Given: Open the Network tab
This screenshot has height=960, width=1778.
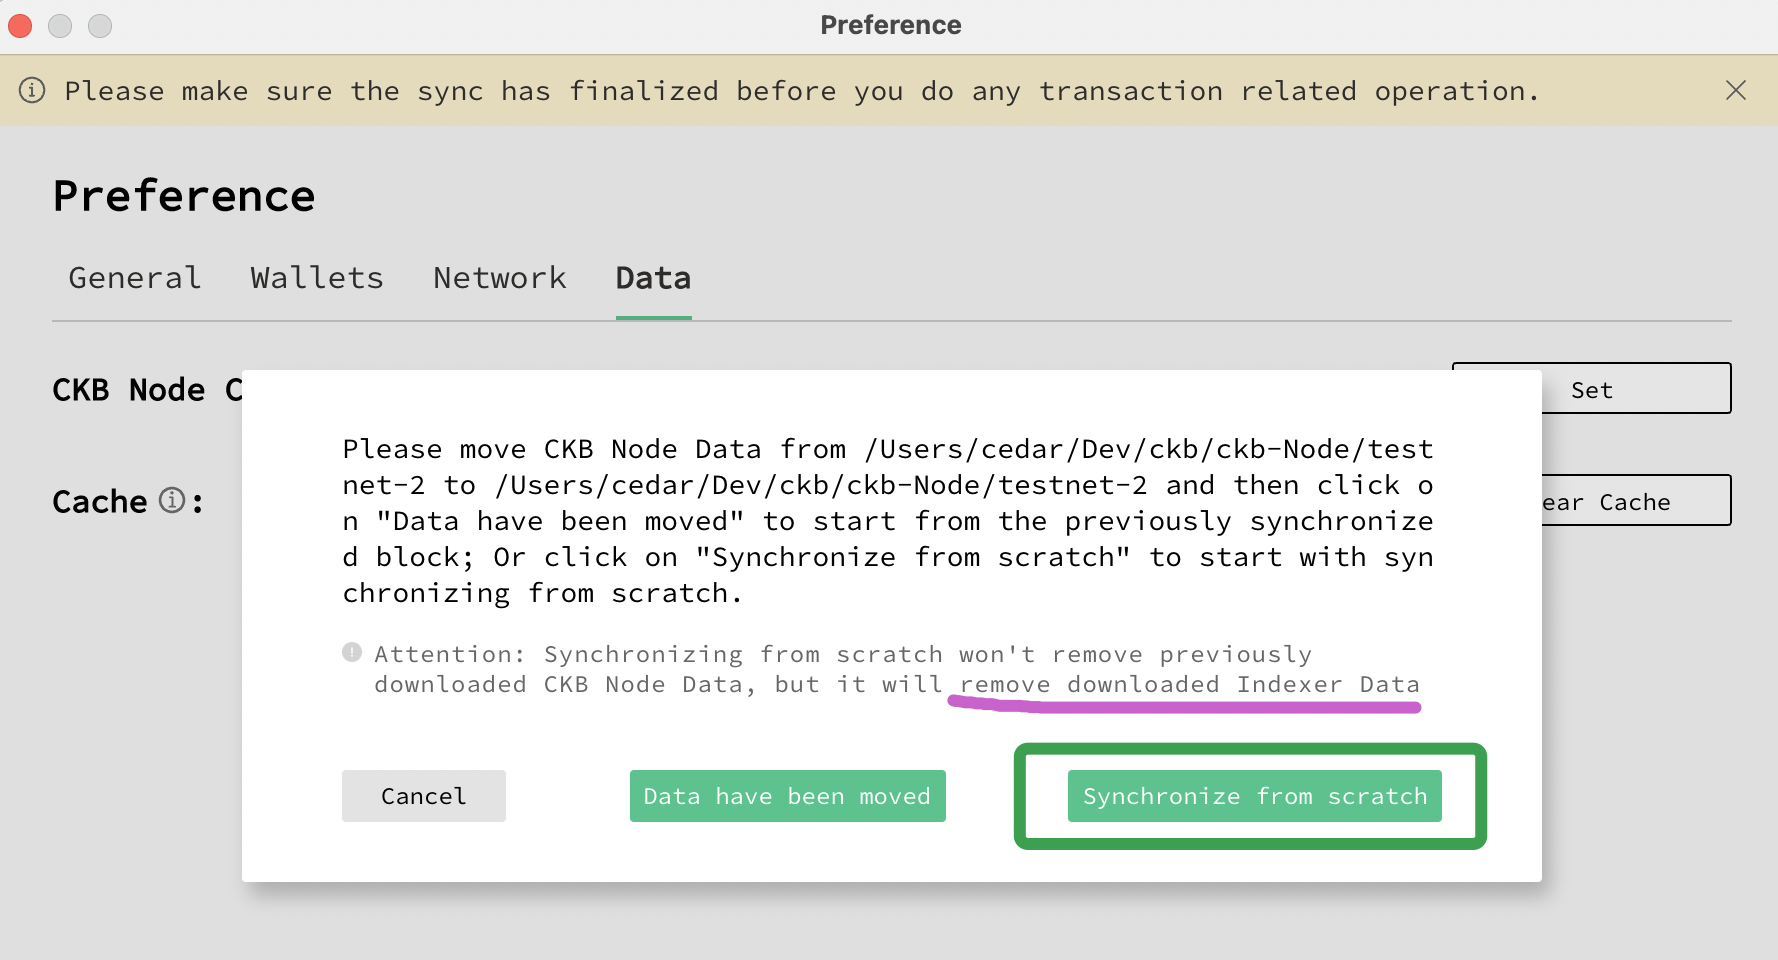Looking at the screenshot, I should [x=500, y=277].
